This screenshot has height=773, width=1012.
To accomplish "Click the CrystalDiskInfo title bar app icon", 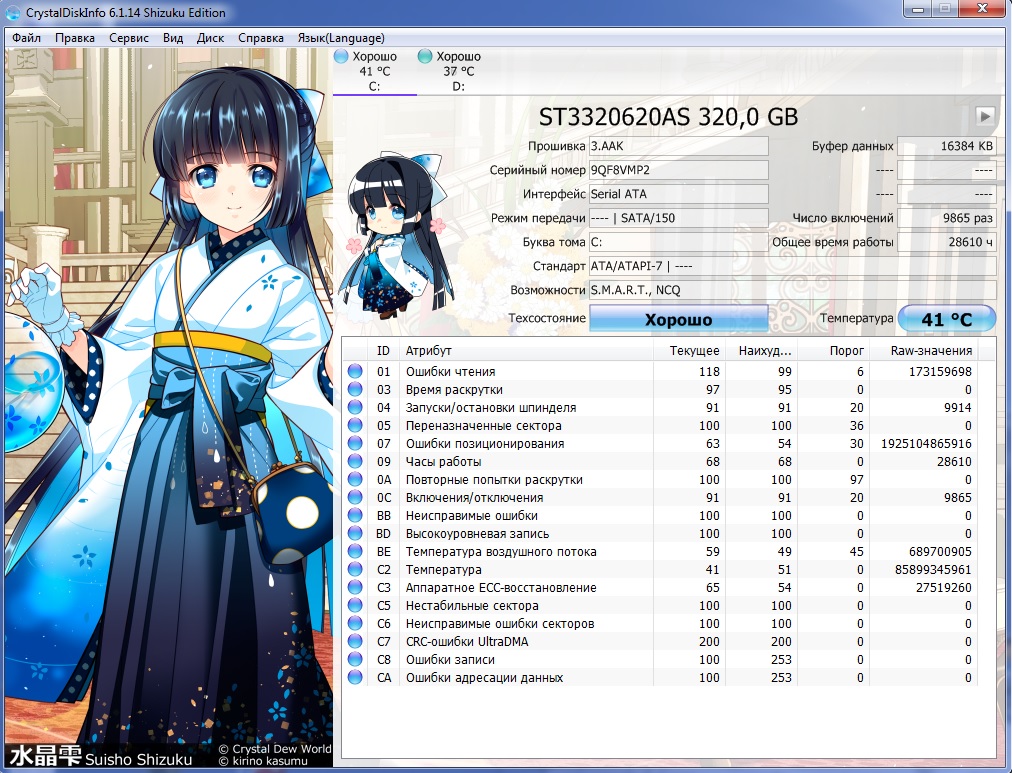I will (x=13, y=13).
